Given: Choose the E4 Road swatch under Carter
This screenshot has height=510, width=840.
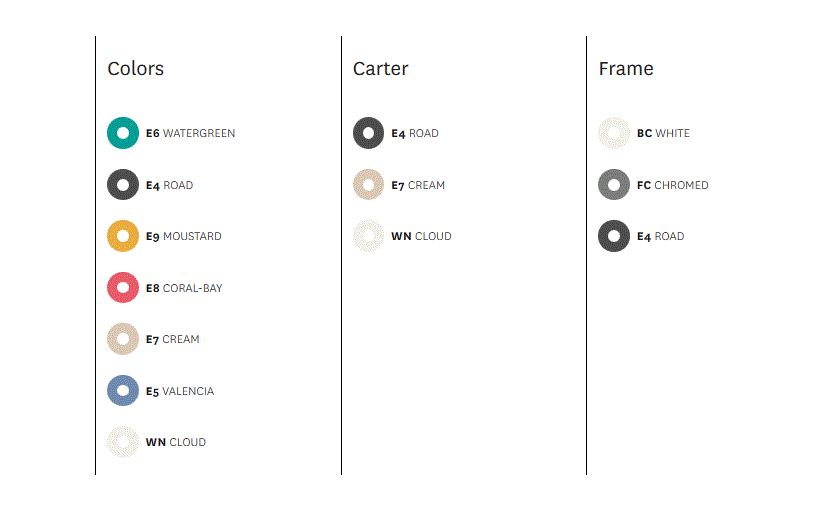Looking at the screenshot, I should (x=369, y=133).
